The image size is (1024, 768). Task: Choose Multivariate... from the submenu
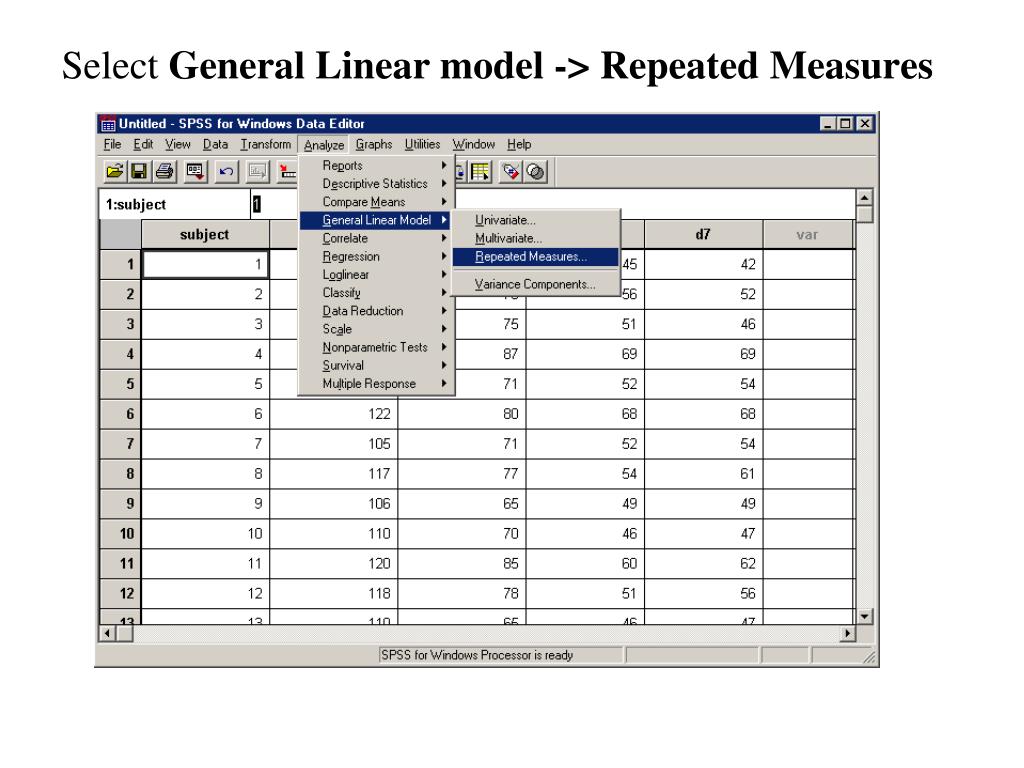(x=536, y=238)
